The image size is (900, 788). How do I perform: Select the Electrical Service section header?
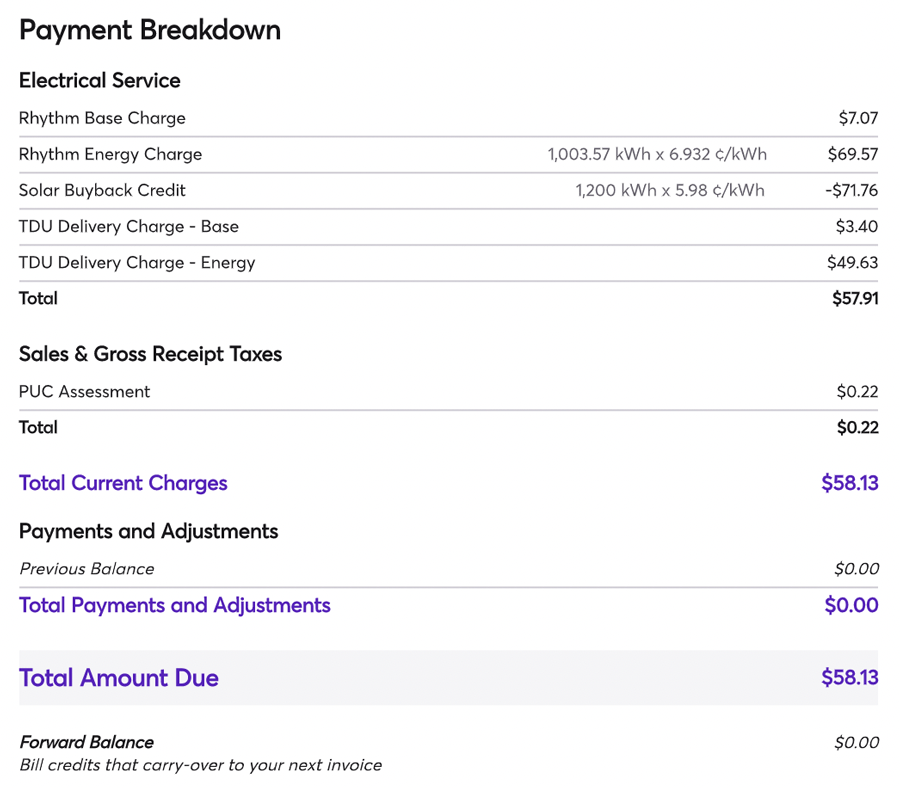pos(99,80)
